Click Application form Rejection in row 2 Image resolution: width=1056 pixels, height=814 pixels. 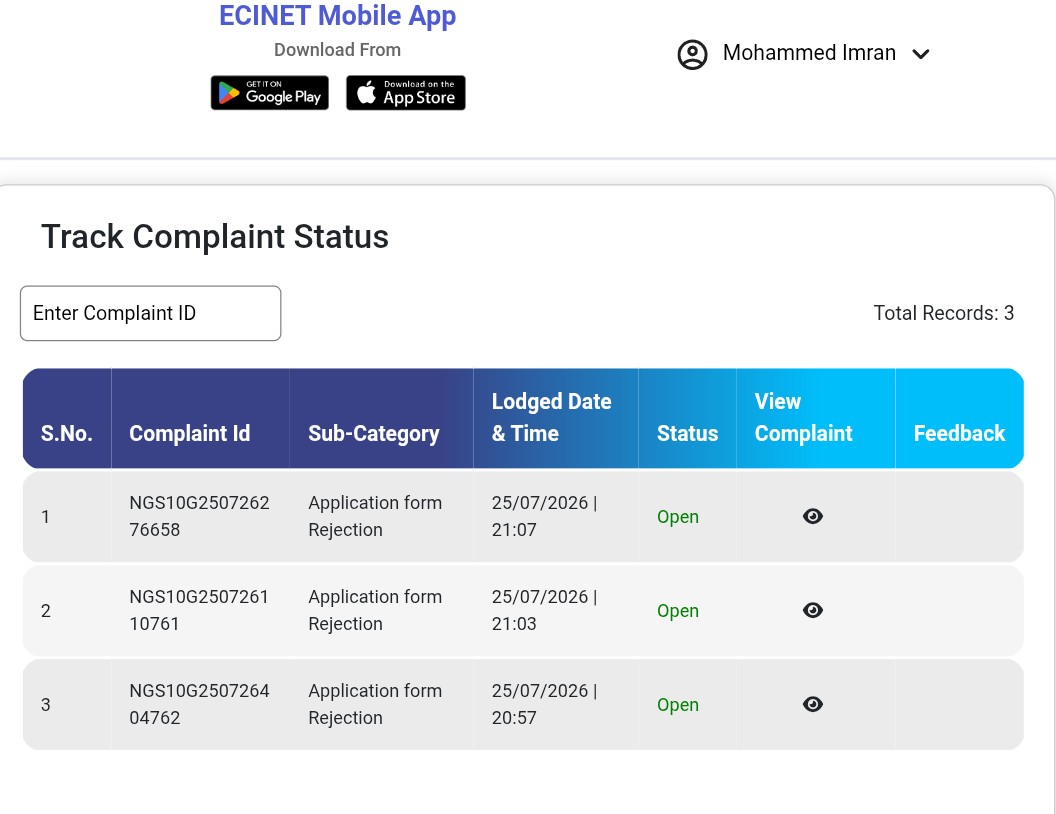click(x=375, y=610)
